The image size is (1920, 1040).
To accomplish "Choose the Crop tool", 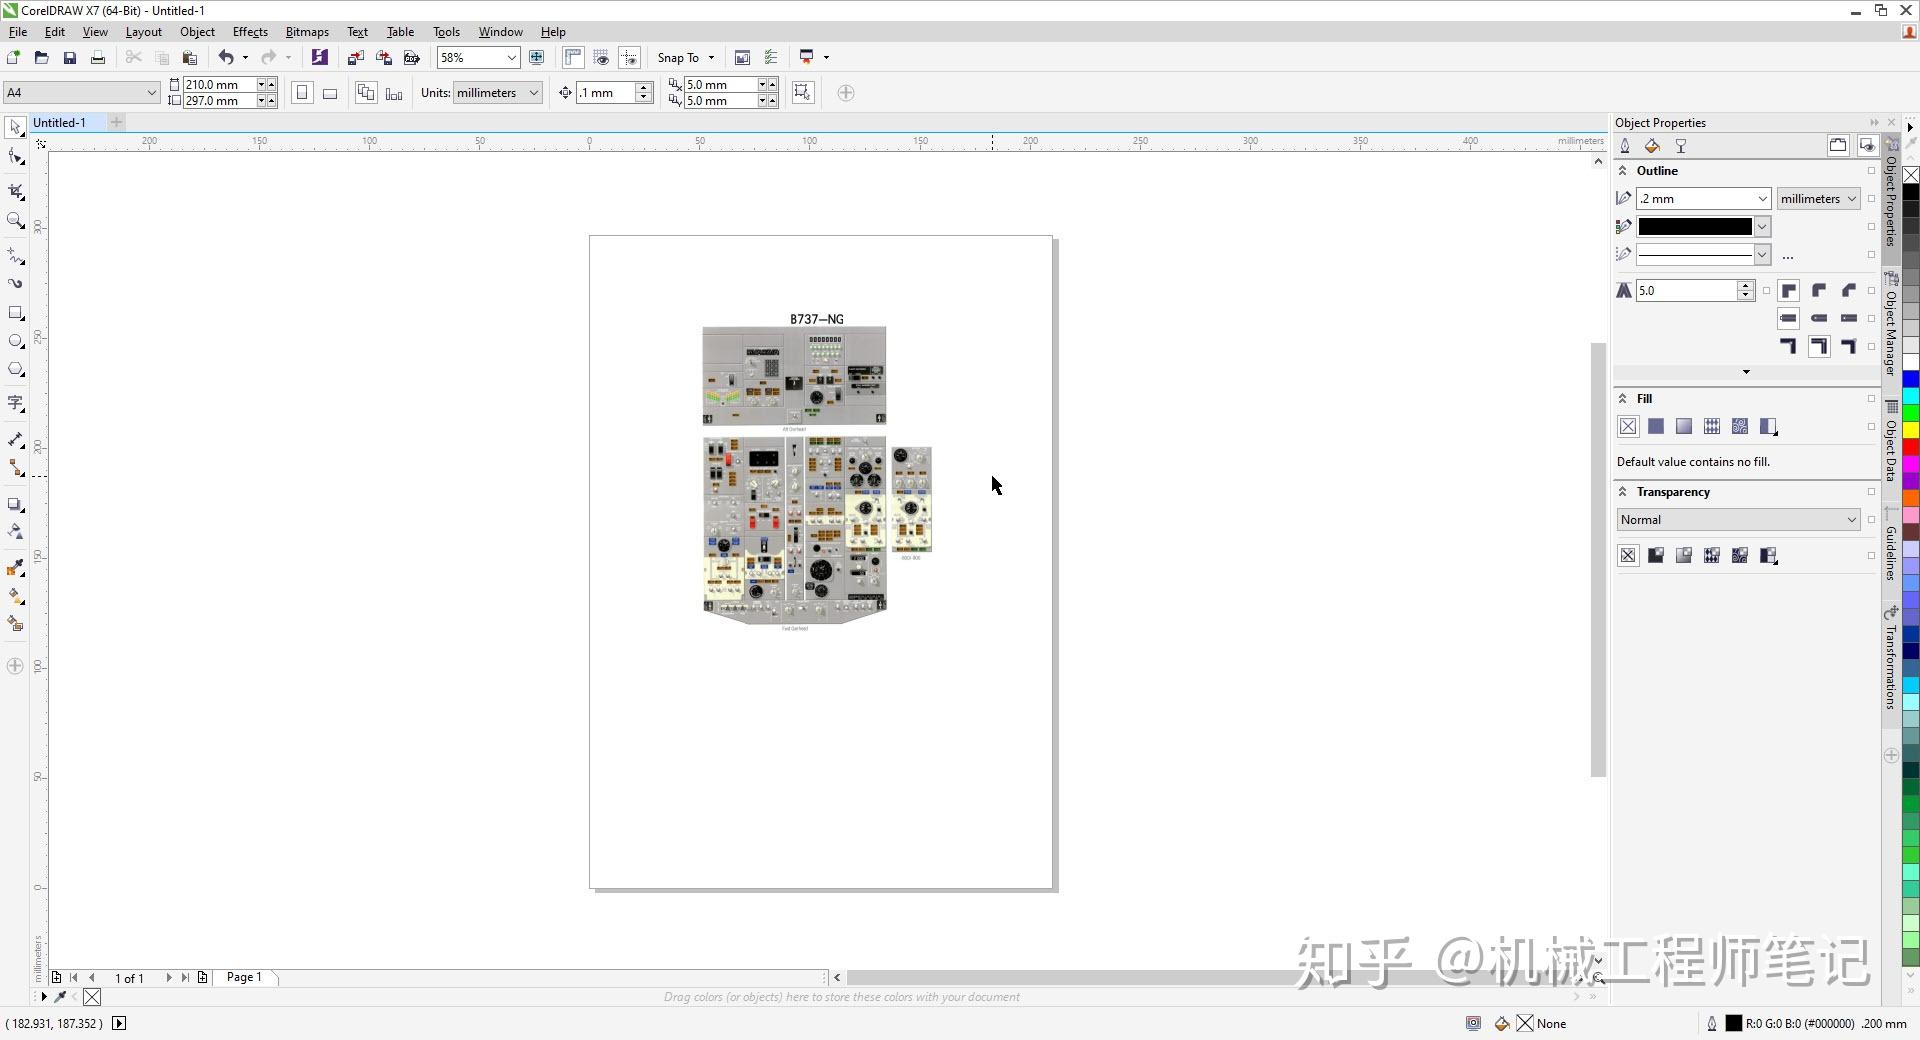I will pyautogui.click(x=15, y=191).
